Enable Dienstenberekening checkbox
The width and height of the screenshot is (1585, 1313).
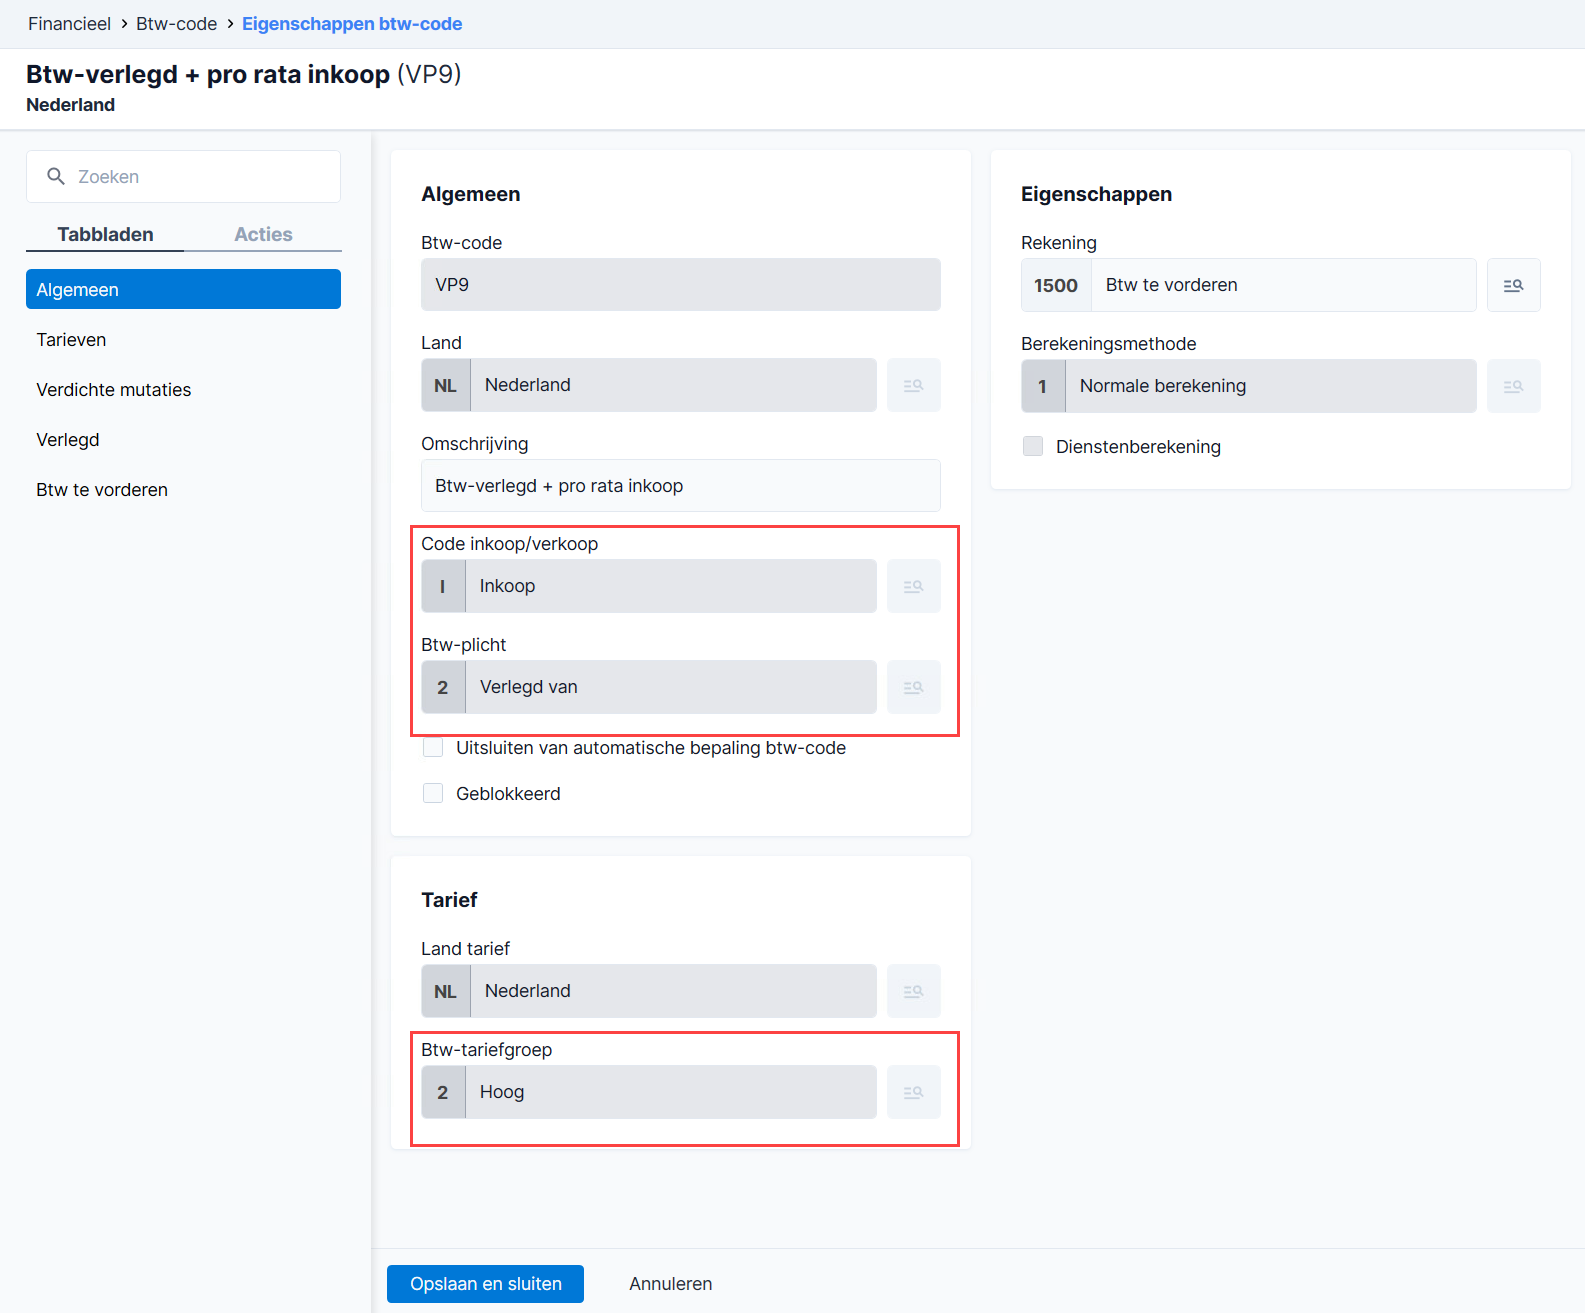pos(1033,446)
